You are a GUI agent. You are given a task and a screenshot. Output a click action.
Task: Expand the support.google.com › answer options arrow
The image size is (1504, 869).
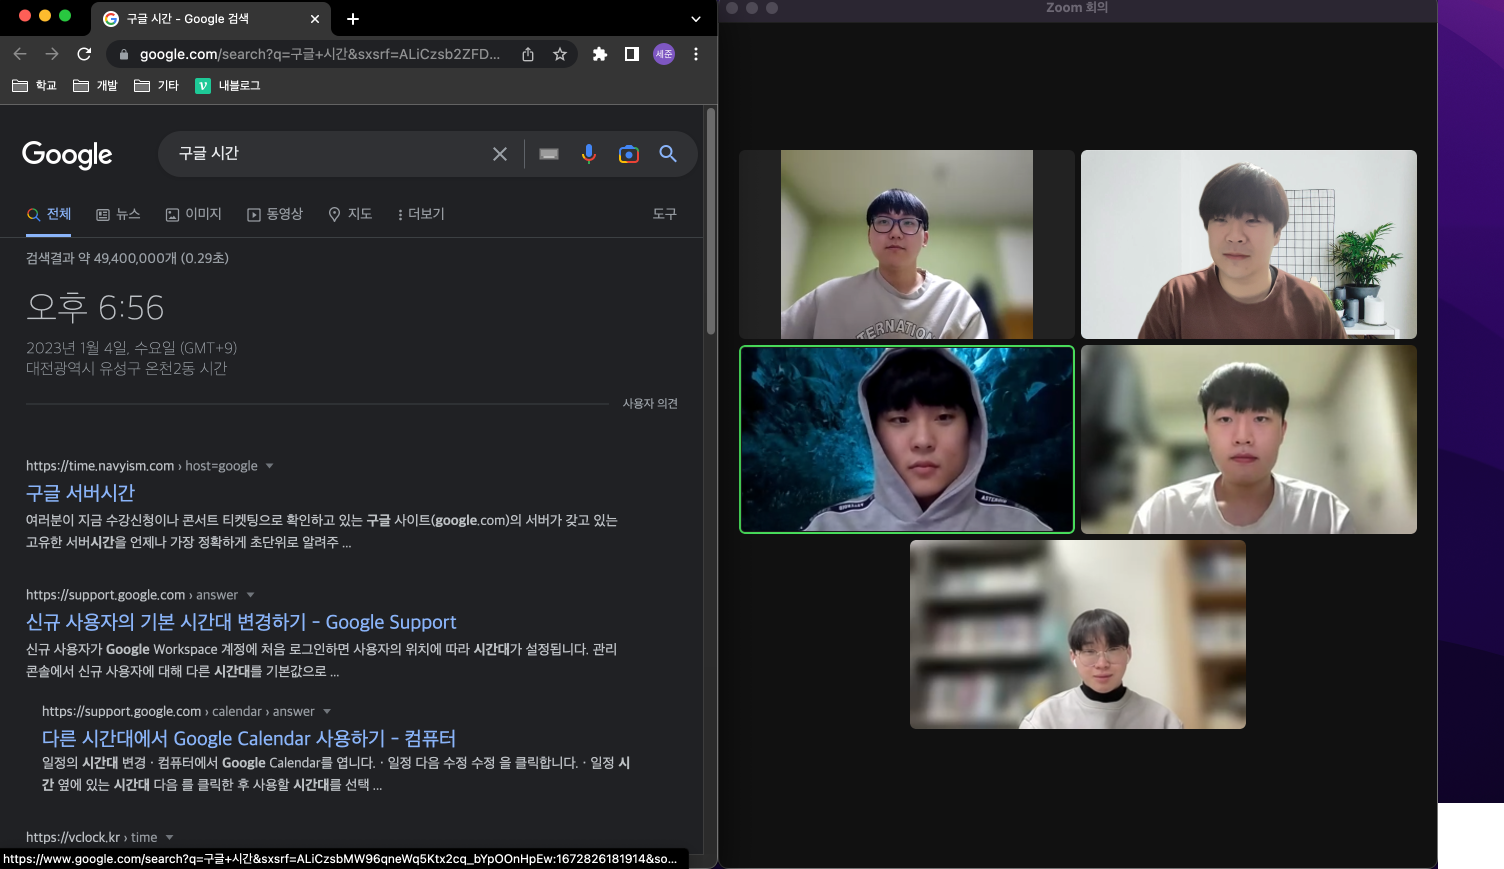click(x=250, y=595)
